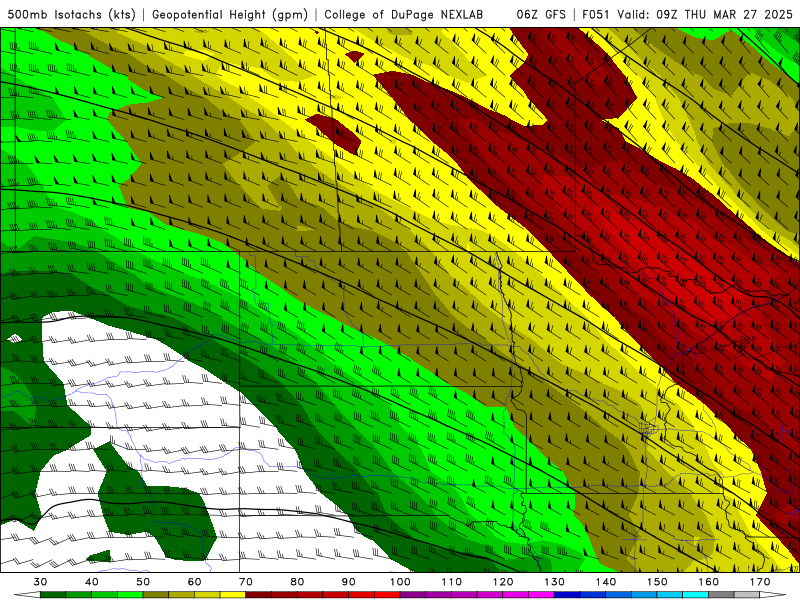Click the 'Geopotential Height (gpm)' header label
The width and height of the screenshot is (800, 600).
[x=230, y=15]
